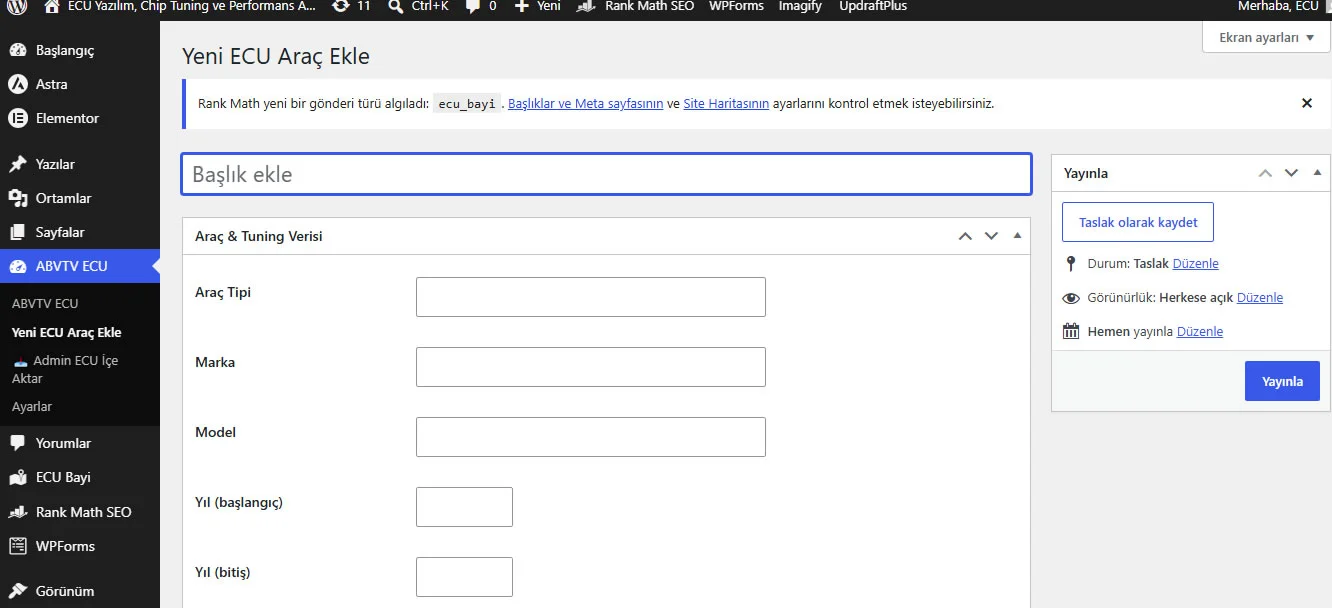Click the Marka input field
This screenshot has height=608, width=1332.
[591, 367]
